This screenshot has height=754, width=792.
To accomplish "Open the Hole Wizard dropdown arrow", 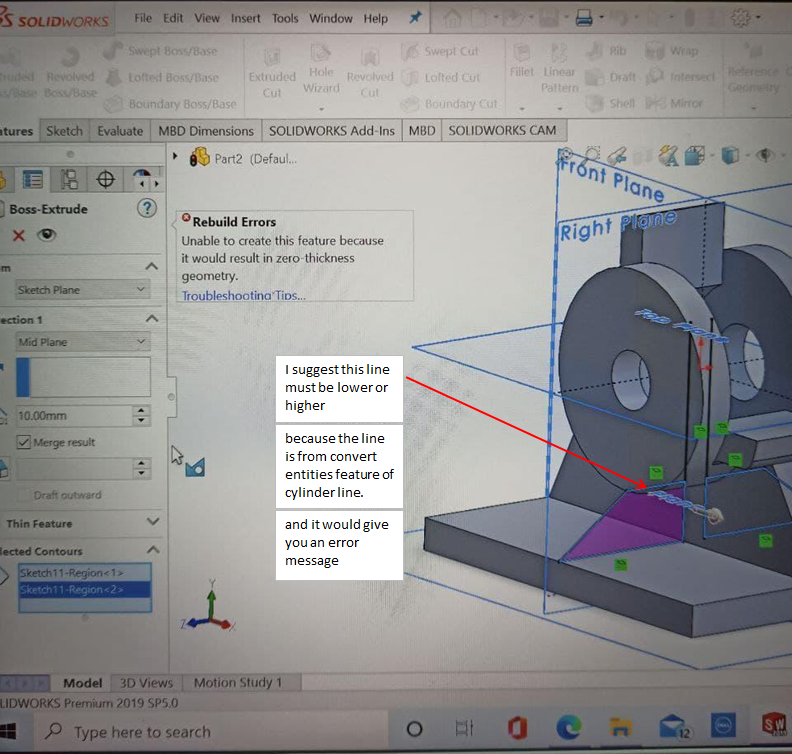I will 321,108.
